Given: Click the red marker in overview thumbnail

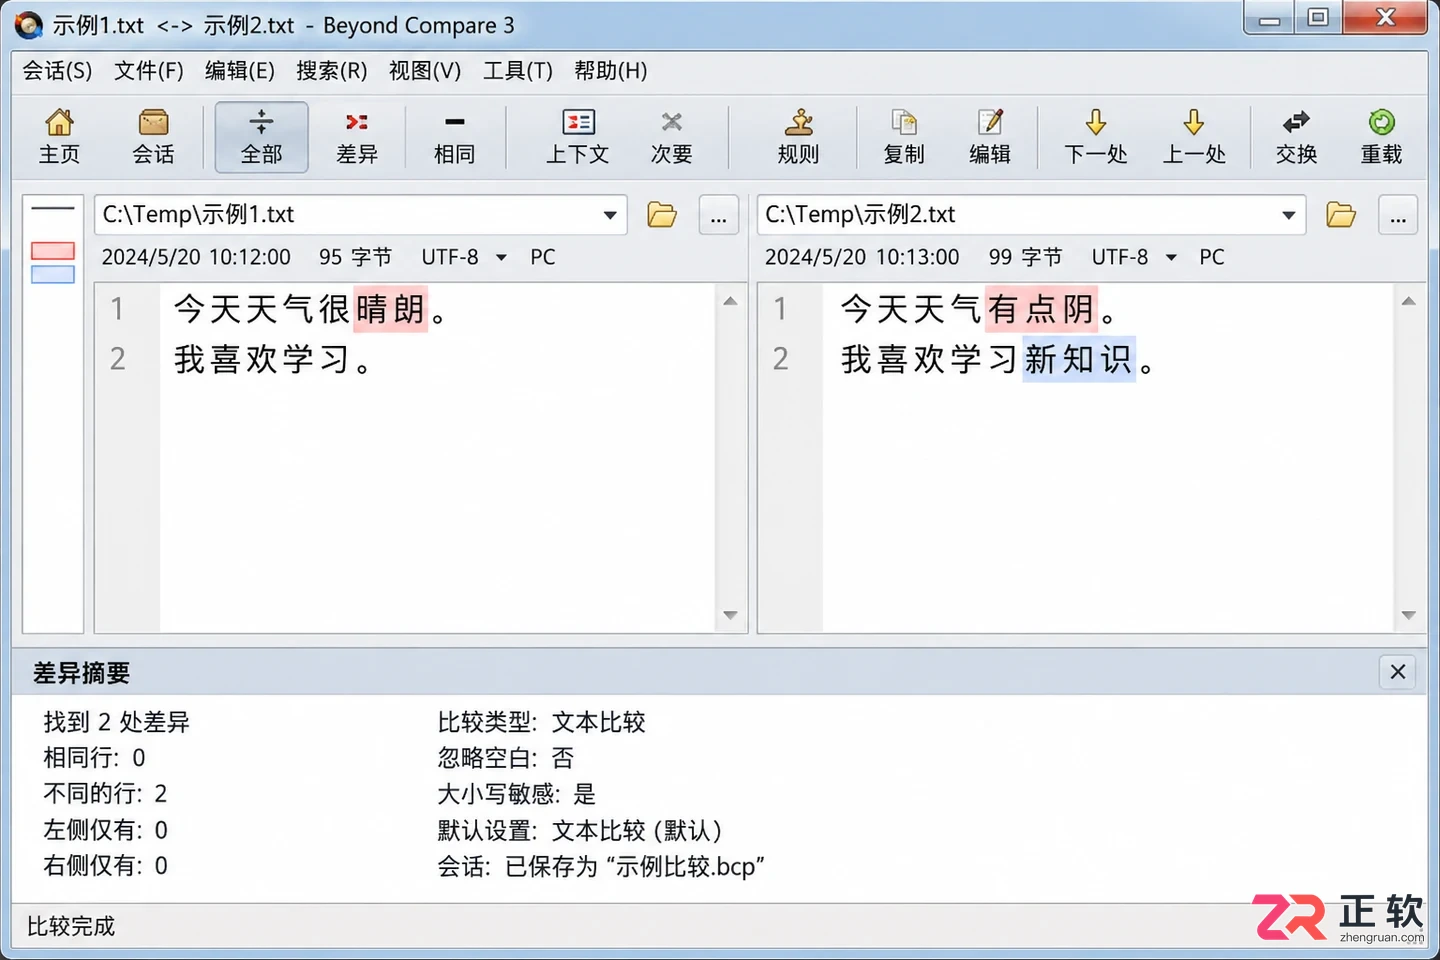Looking at the screenshot, I should pos(53,251).
